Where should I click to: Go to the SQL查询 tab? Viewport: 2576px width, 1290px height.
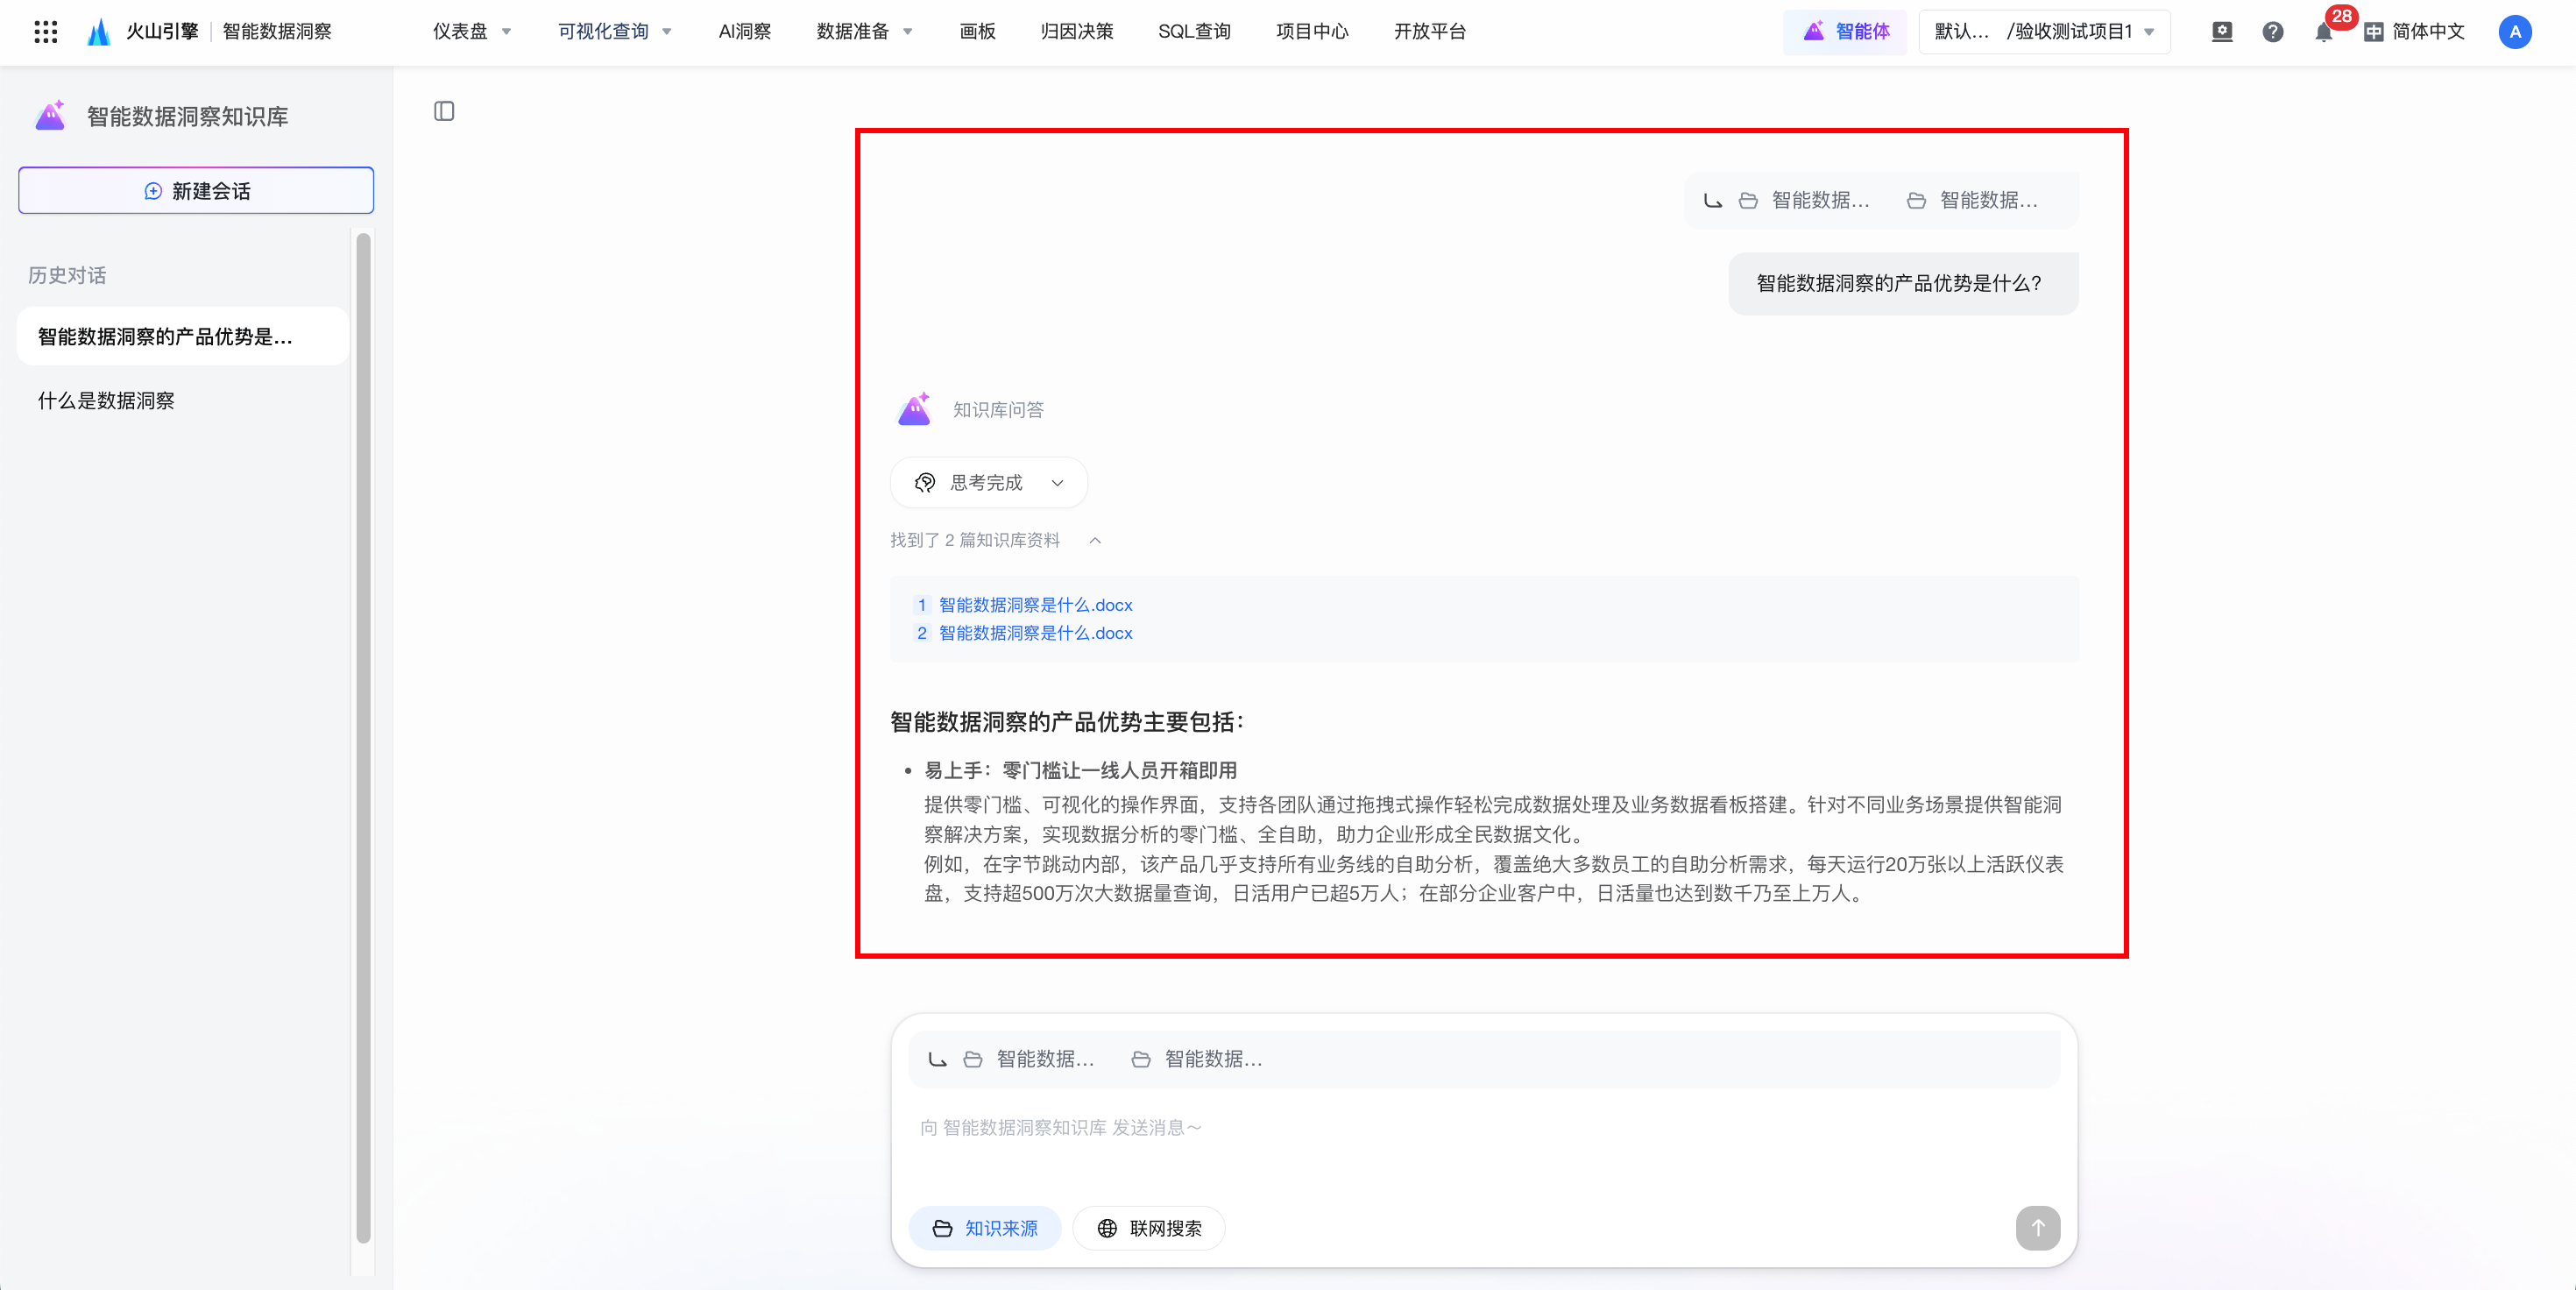tap(1194, 32)
